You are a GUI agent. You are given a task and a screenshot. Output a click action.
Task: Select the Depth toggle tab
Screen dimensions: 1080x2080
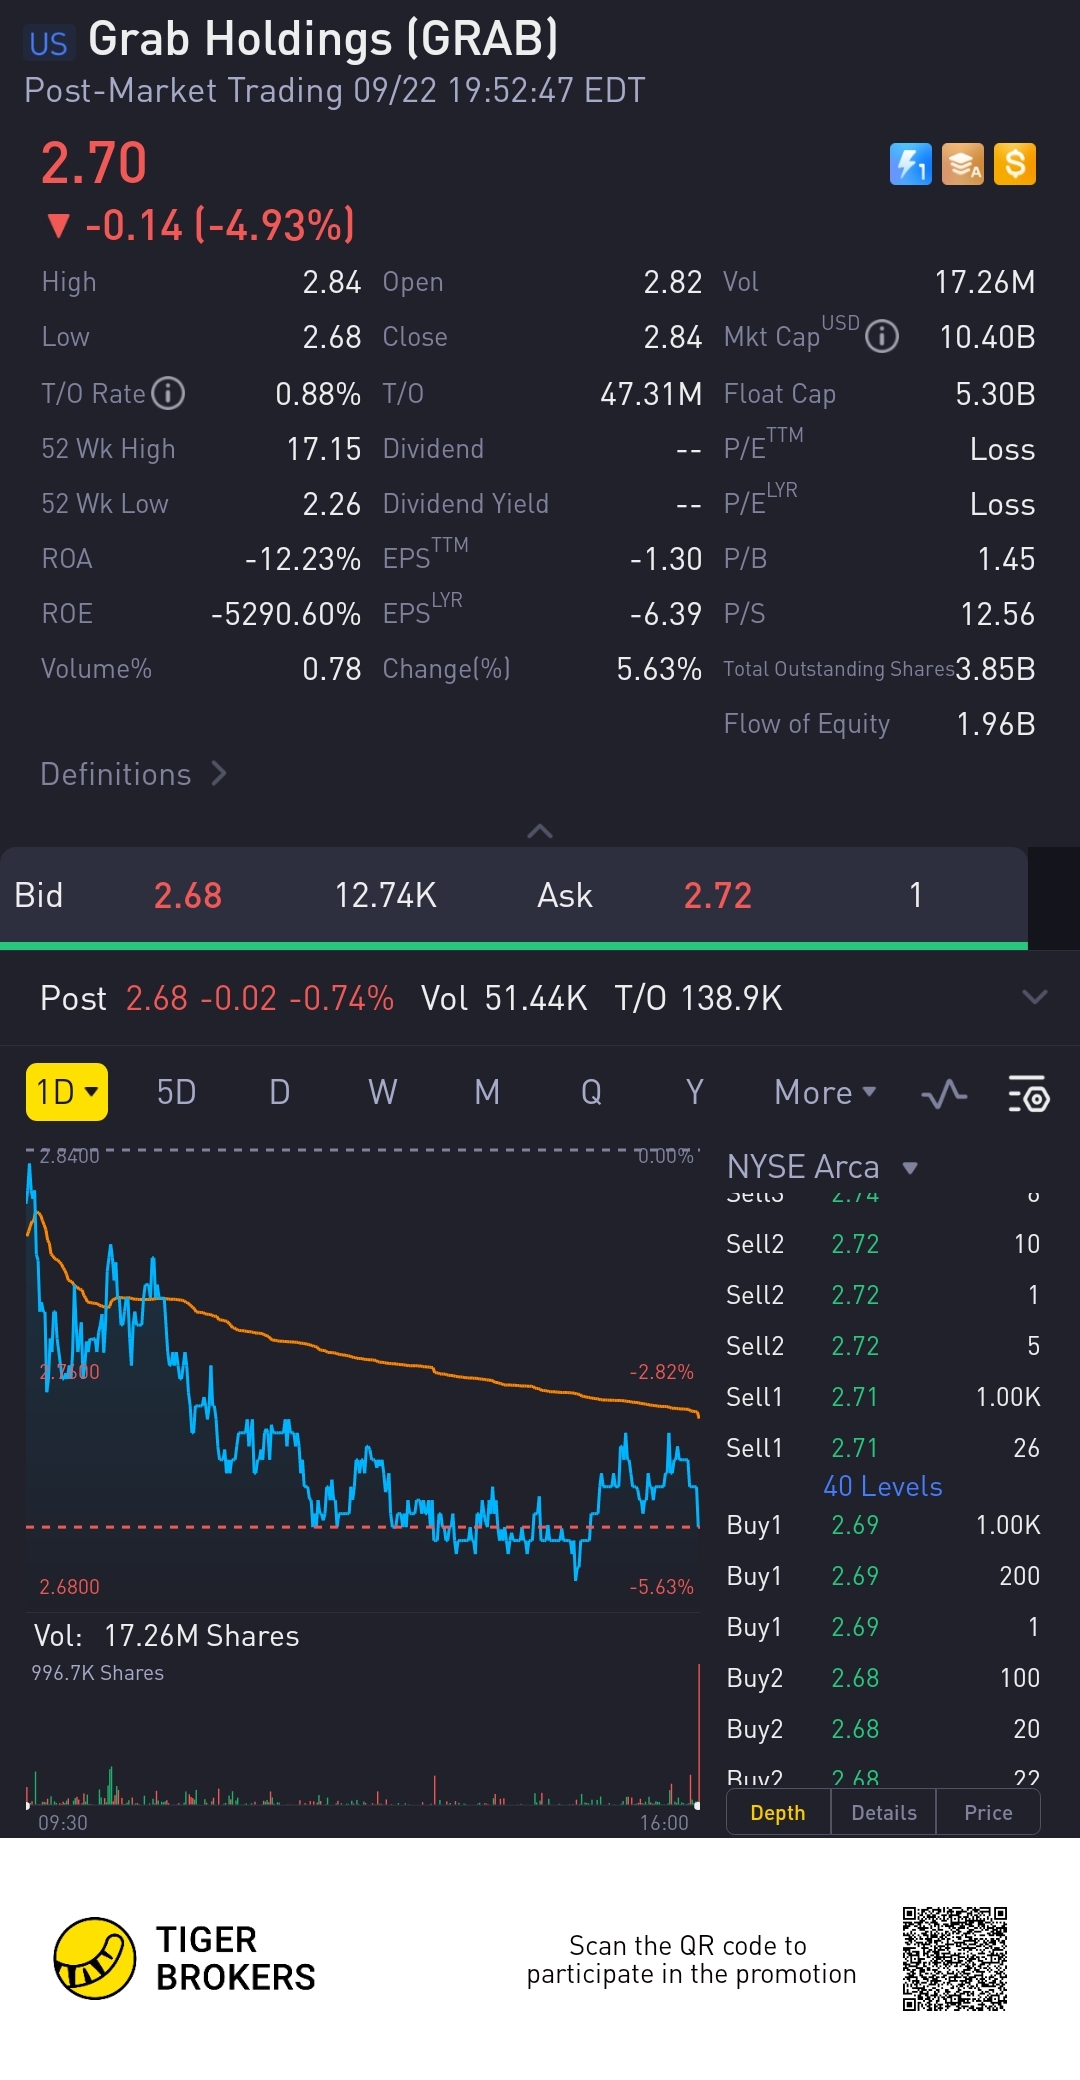778,1813
